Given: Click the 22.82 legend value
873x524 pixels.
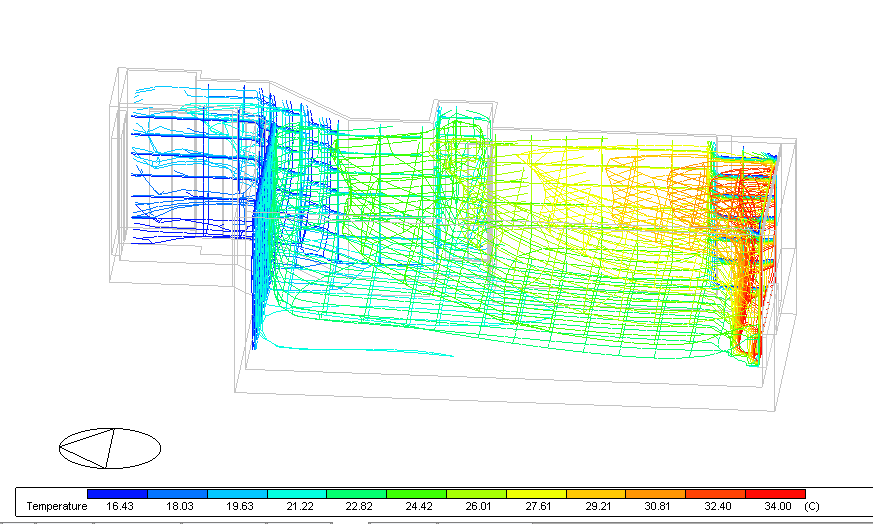Looking at the screenshot, I should [x=359, y=506].
